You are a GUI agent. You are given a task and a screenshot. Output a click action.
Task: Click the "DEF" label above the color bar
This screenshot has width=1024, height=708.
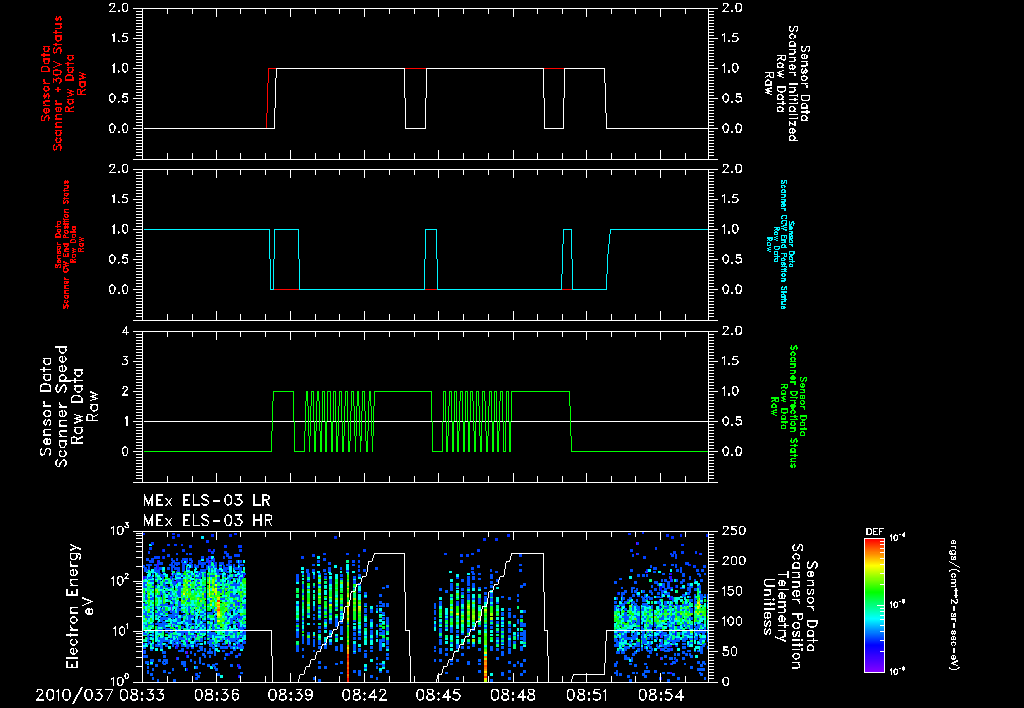pyautogui.click(x=874, y=532)
